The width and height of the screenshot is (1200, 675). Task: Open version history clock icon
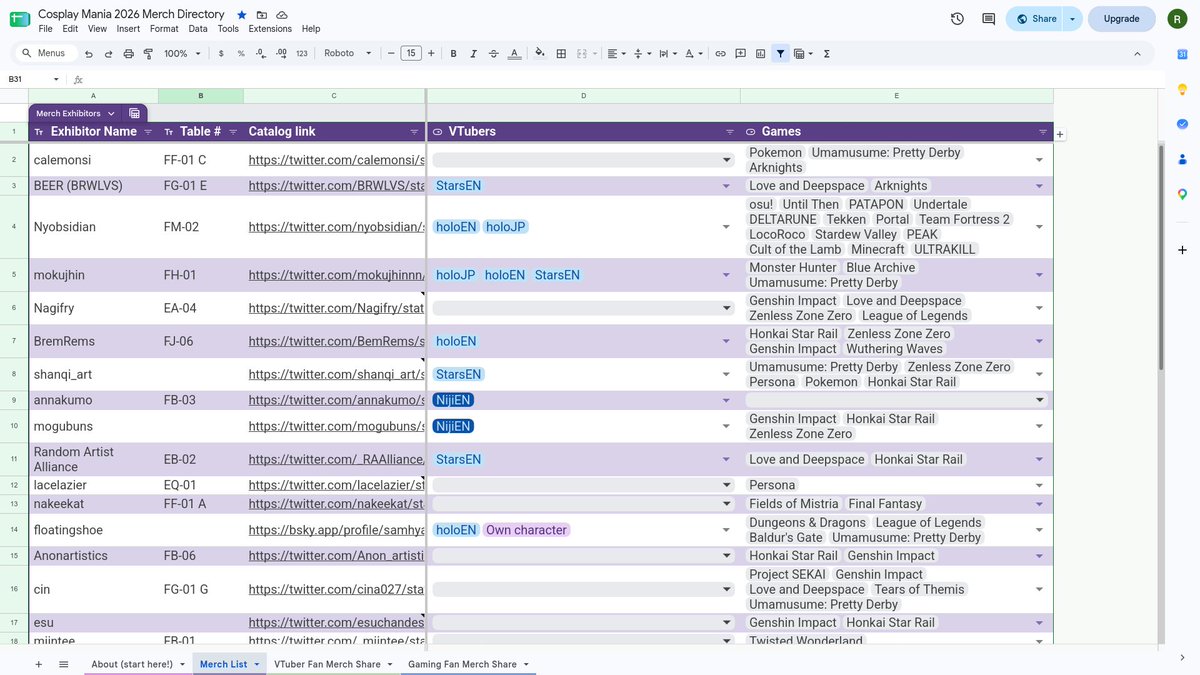pos(957,18)
